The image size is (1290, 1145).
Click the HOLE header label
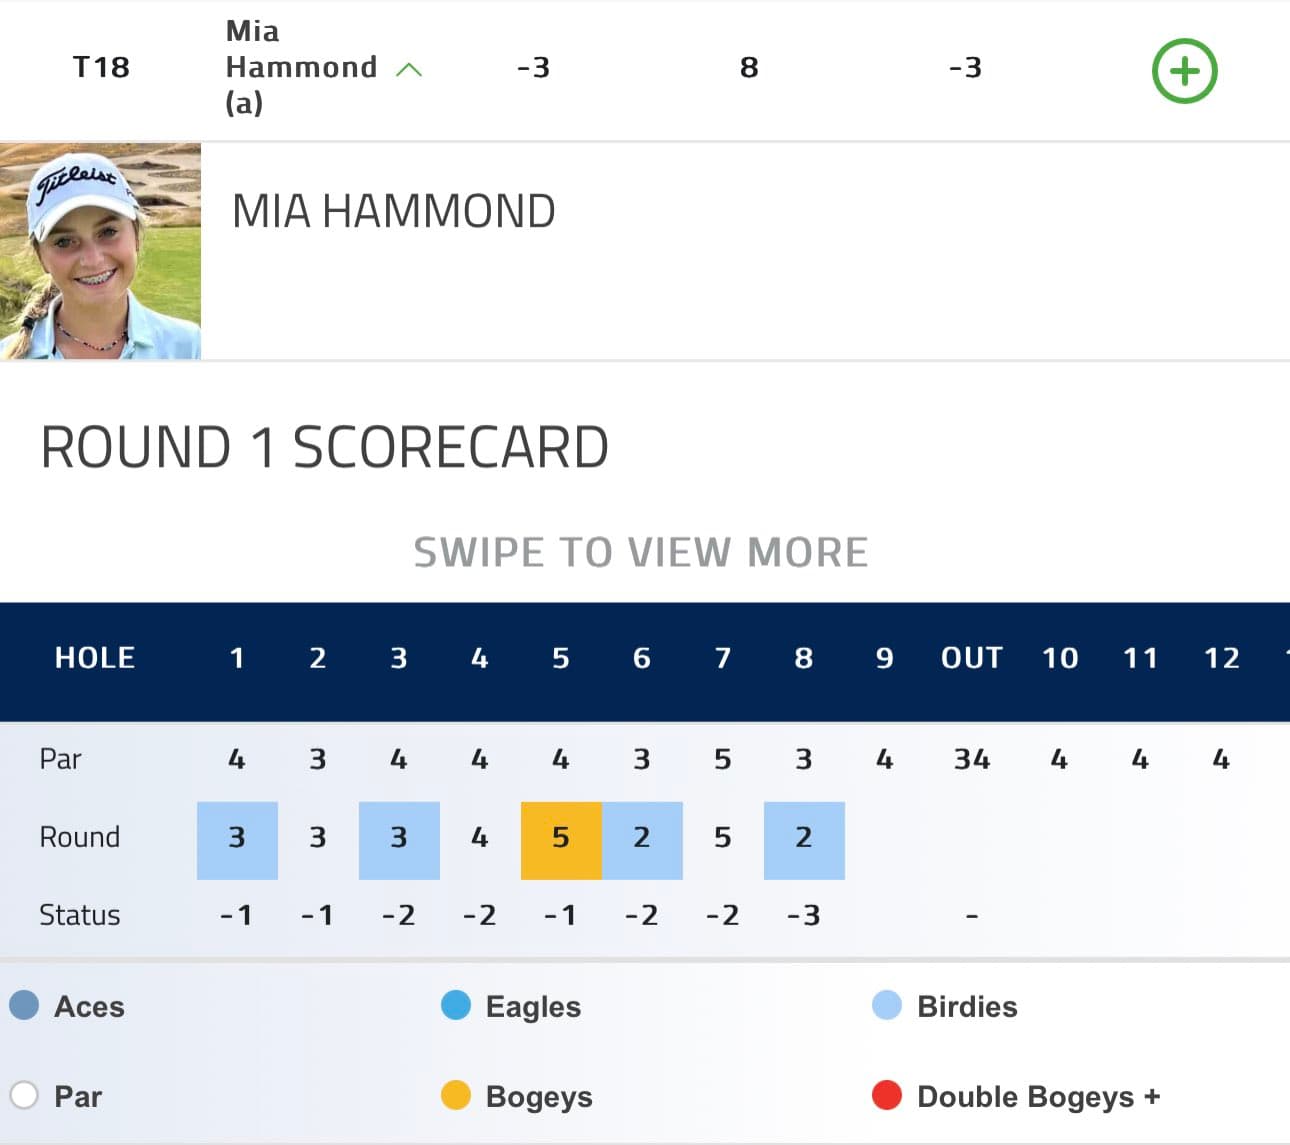coord(95,658)
